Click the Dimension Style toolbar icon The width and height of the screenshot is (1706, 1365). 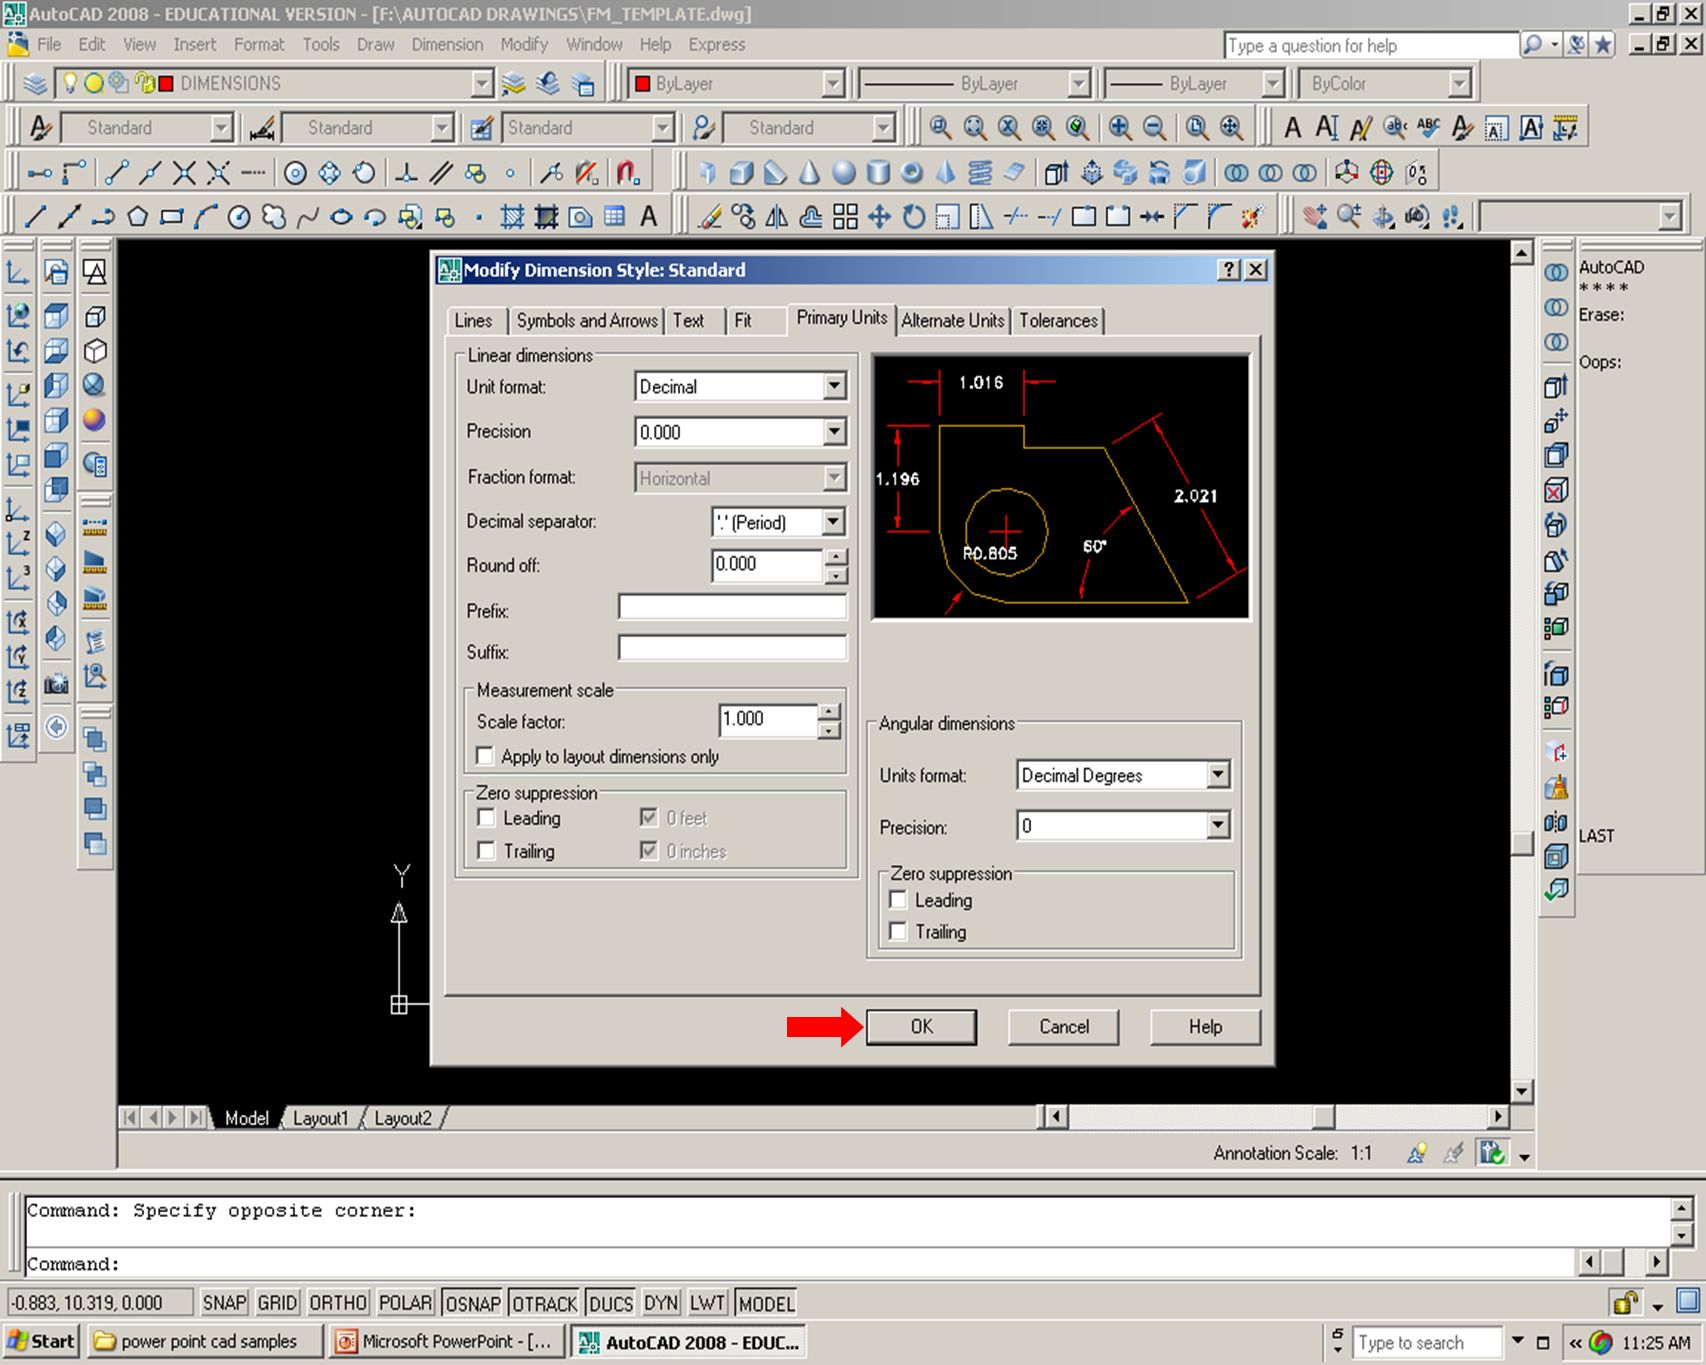262,128
